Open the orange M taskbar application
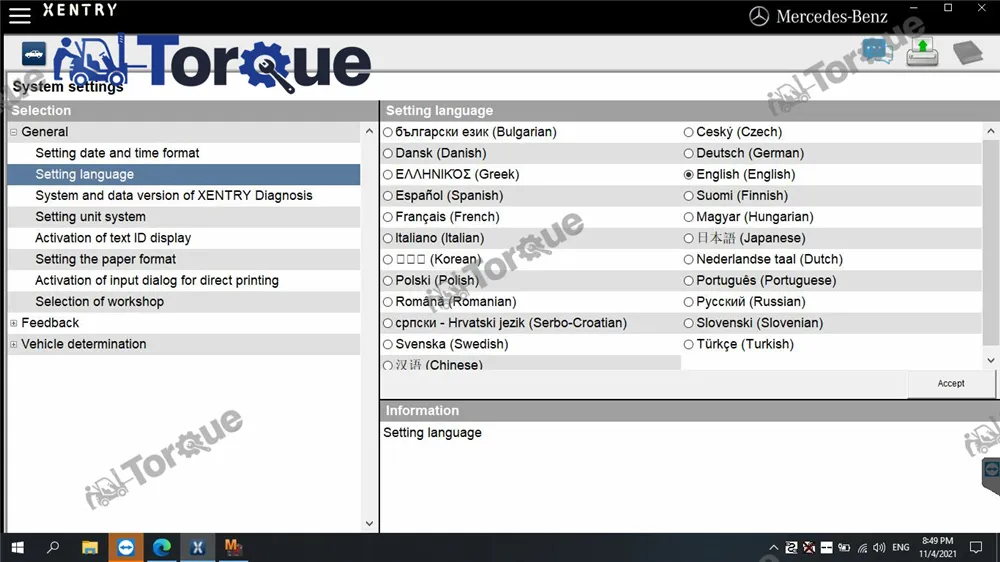 [x=233, y=547]
